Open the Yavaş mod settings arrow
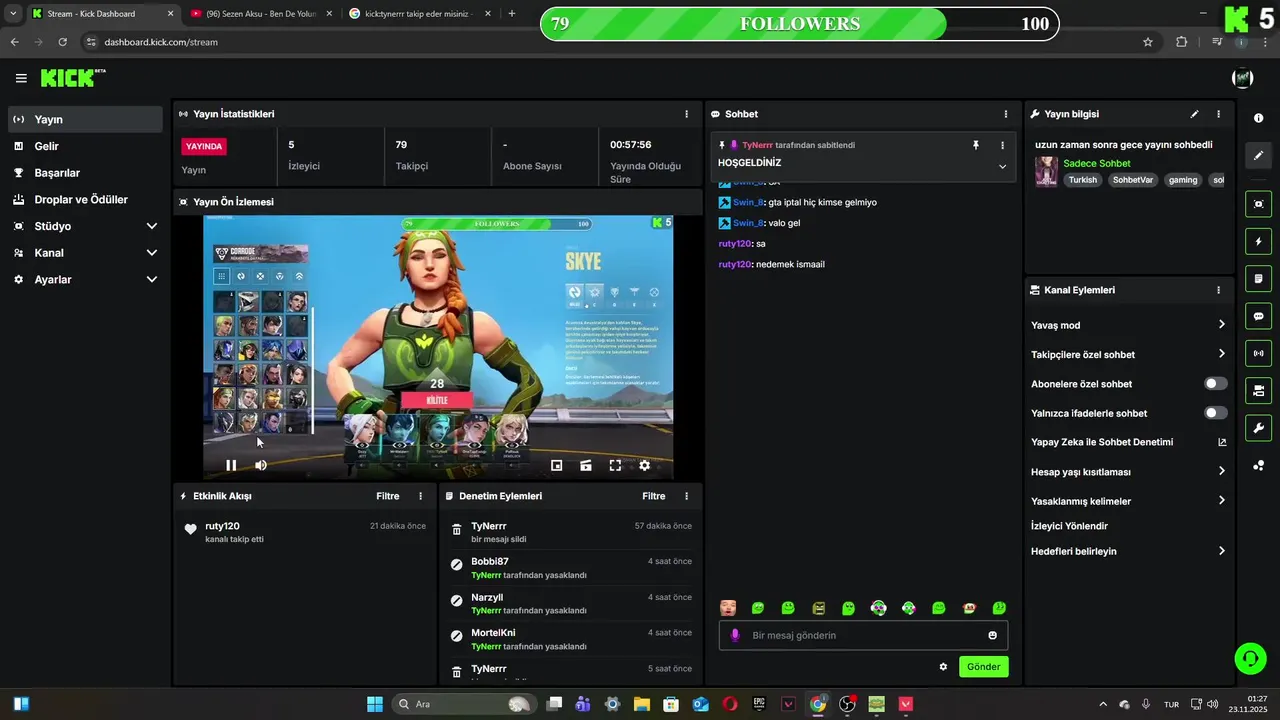 1221,325
